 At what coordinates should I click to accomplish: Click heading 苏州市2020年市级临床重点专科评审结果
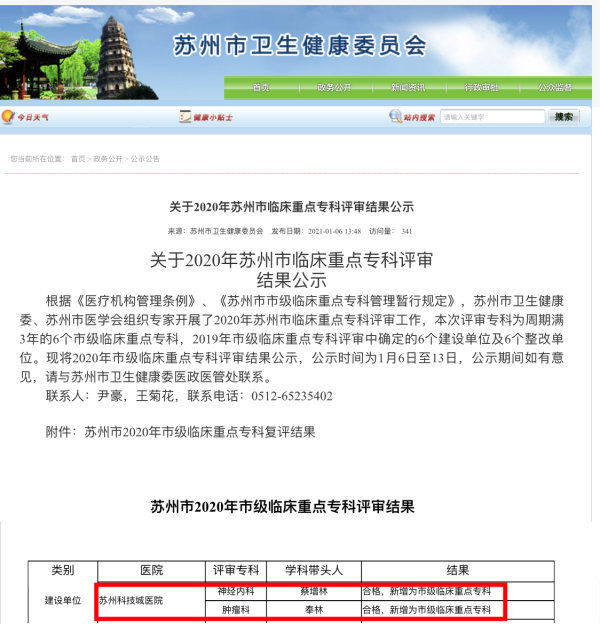tap(282, 507)
